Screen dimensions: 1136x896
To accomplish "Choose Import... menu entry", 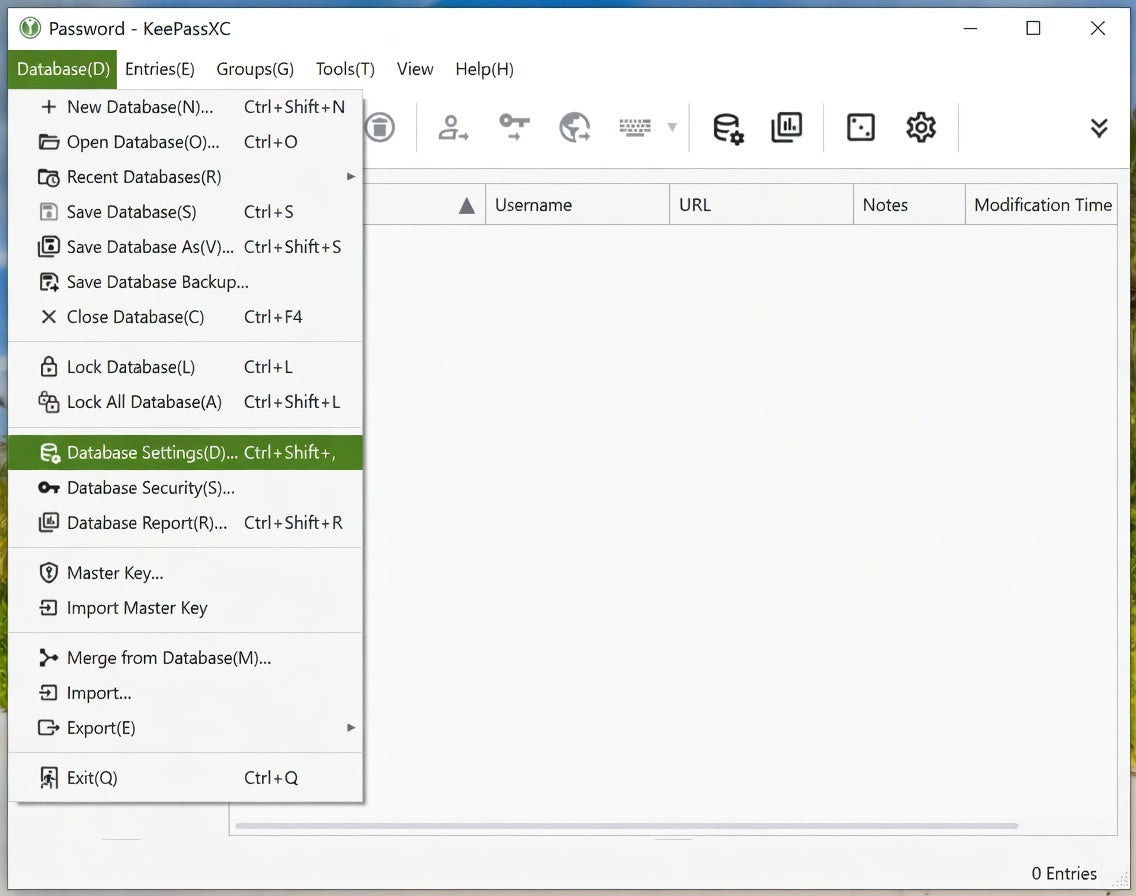I will coord(185,693).
